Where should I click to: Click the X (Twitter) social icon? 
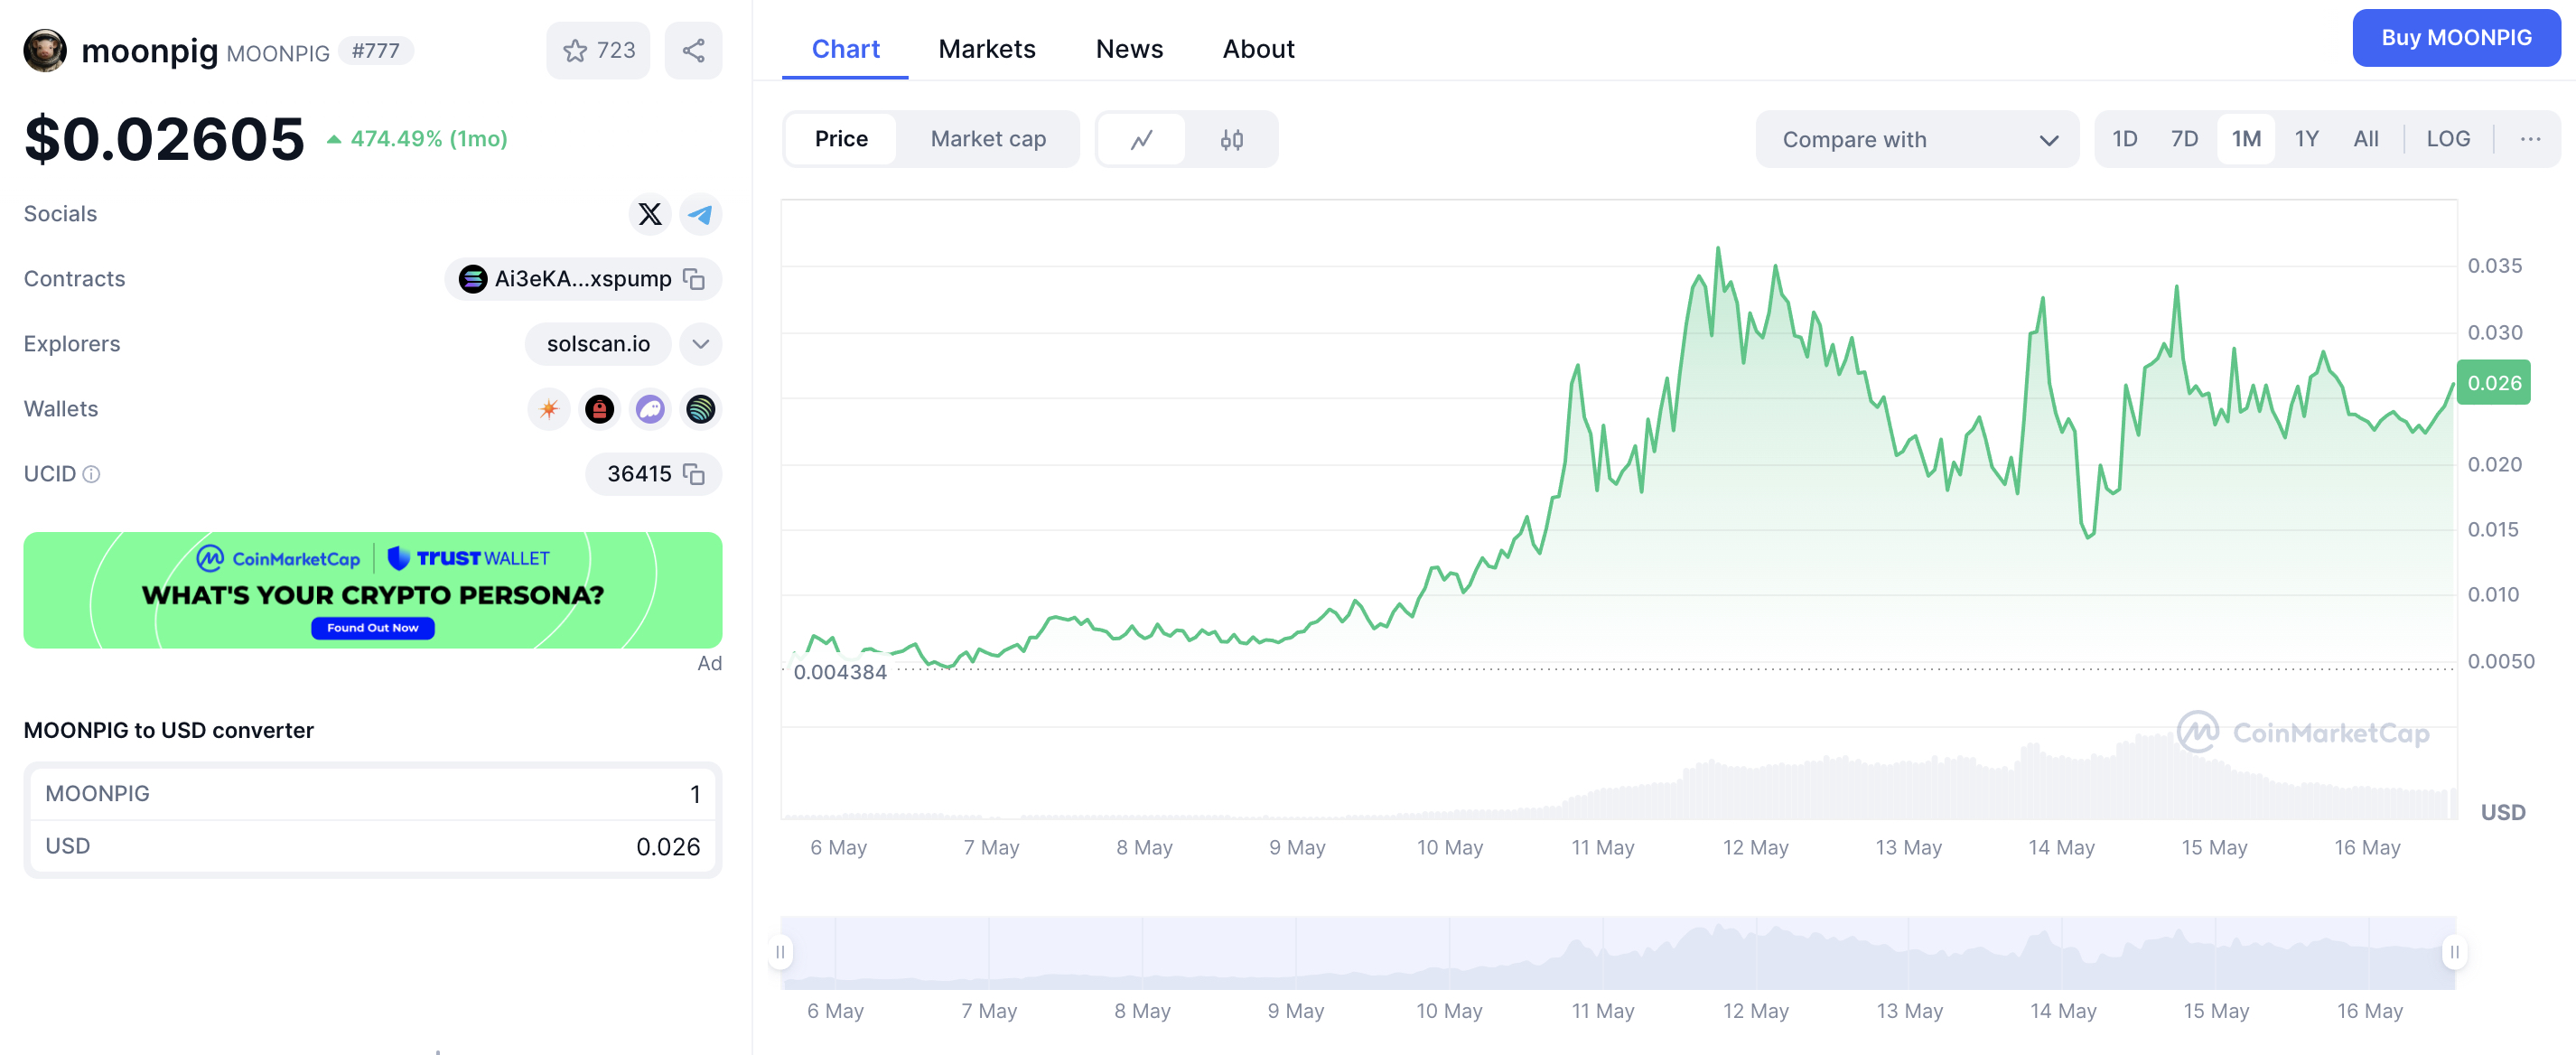[649, 214]
